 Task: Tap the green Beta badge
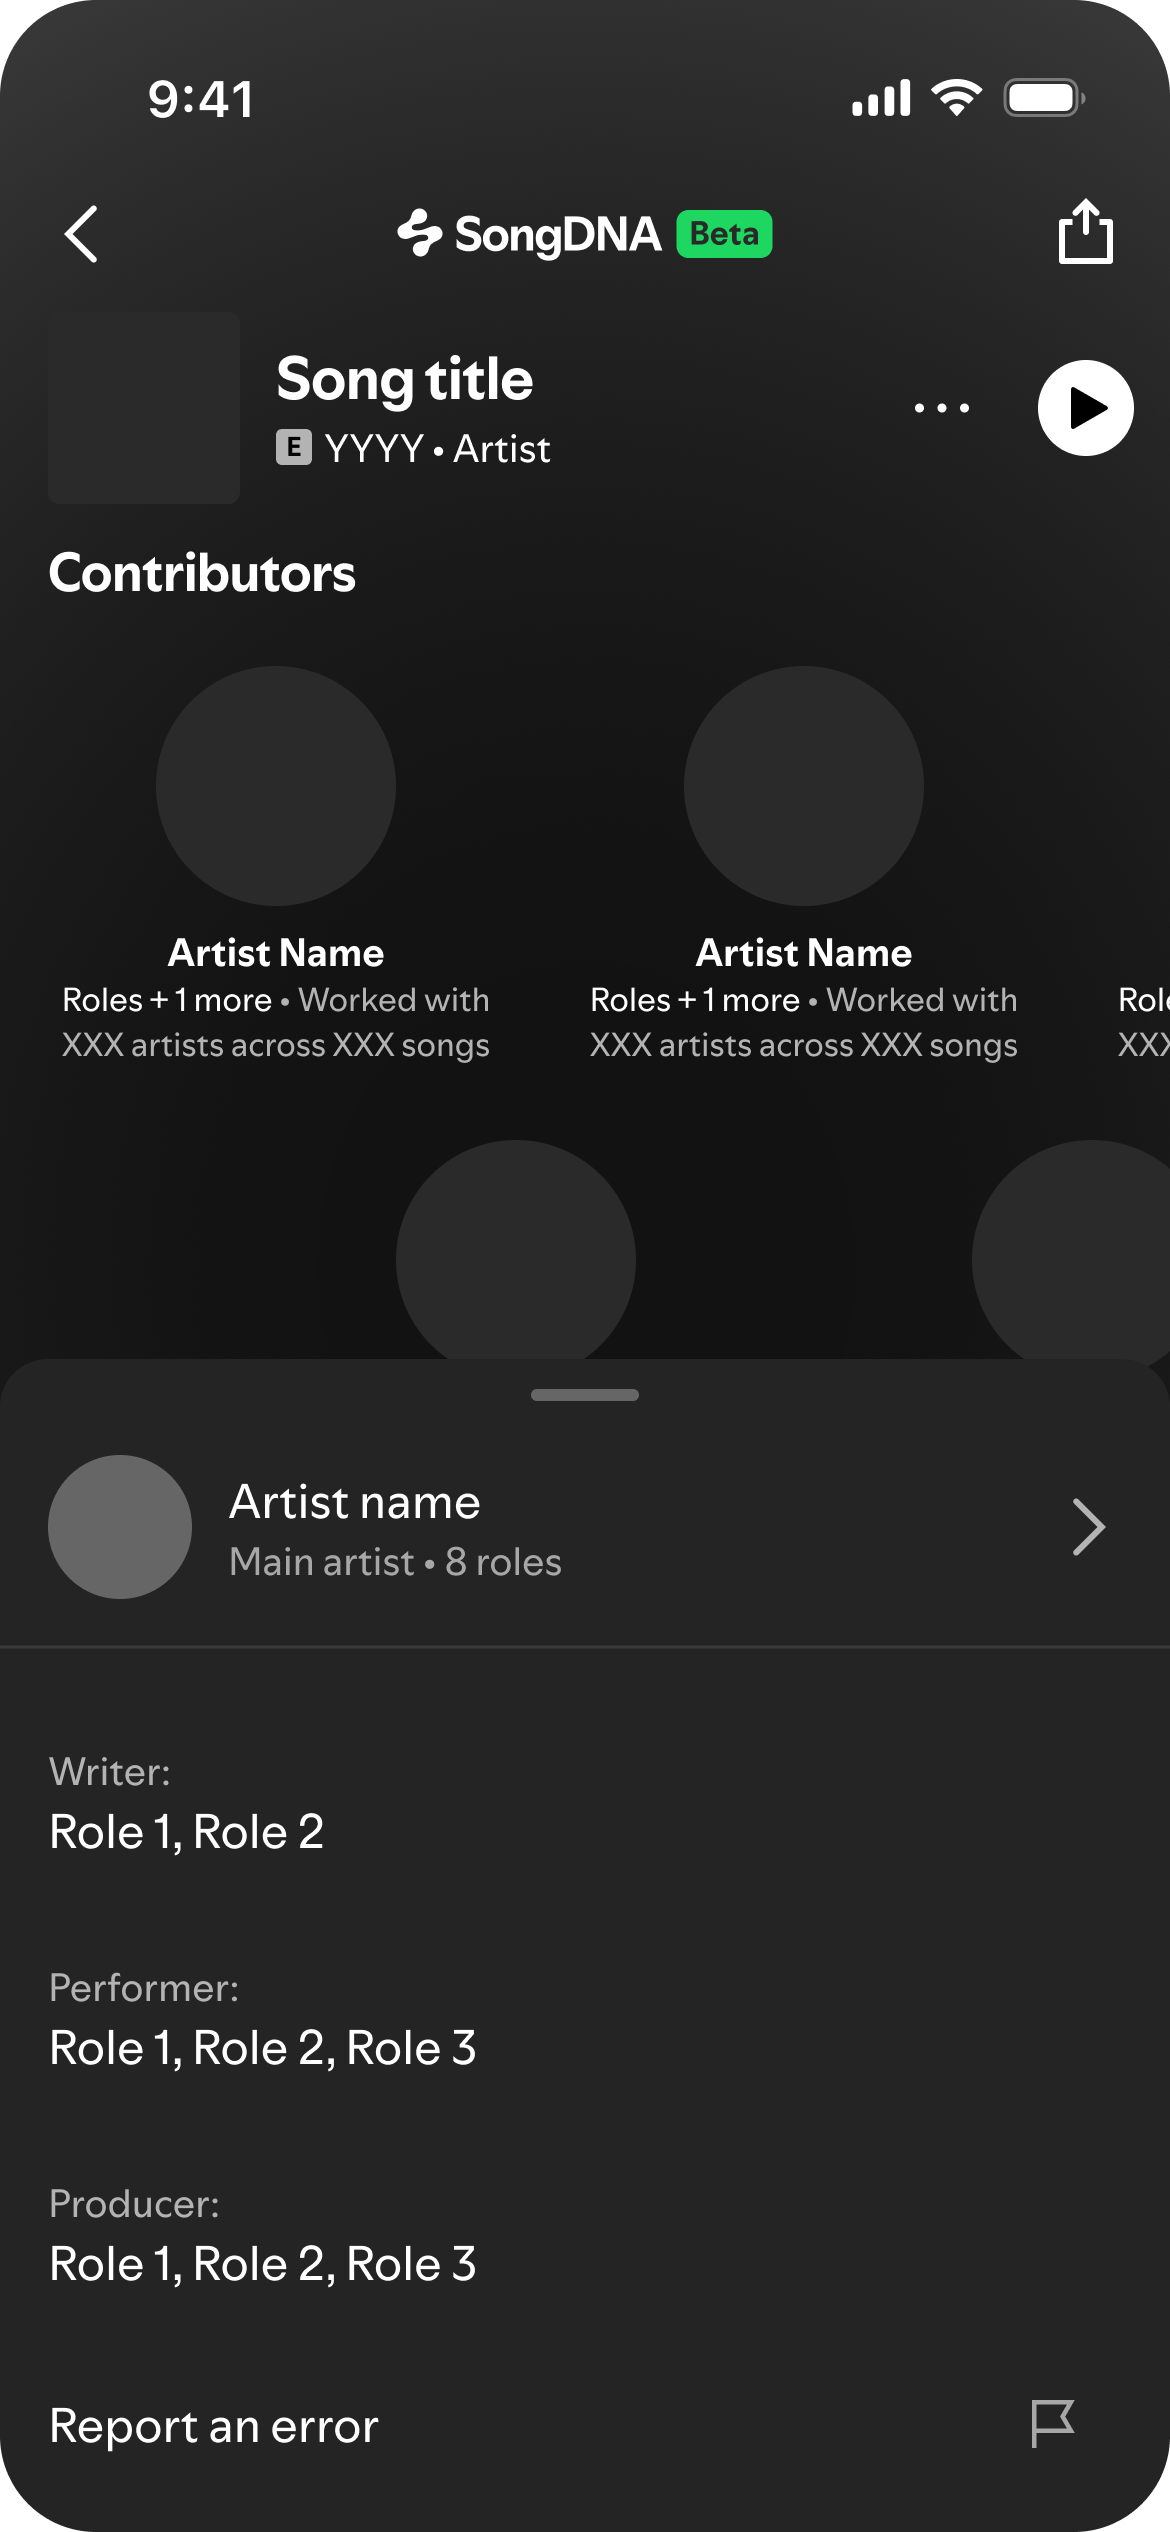coord(724,234)
